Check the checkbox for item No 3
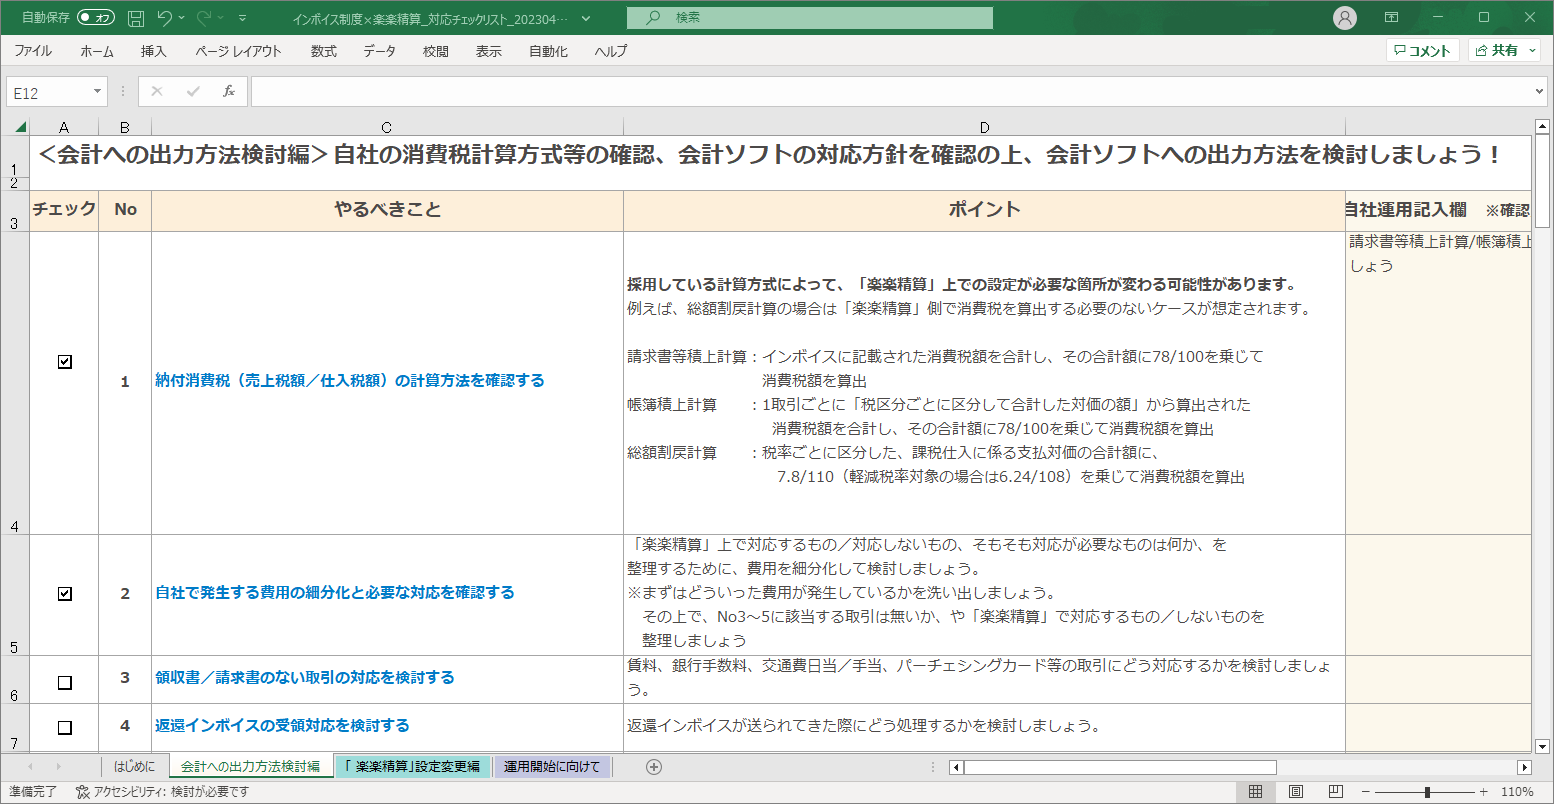Image resolution: width=1554 pixels, height=804 pixels. [65, 683]
